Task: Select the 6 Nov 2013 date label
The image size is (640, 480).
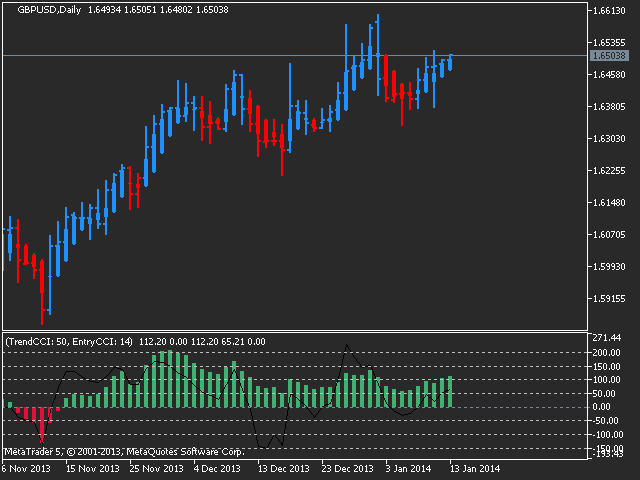Action: coord(27,468)
